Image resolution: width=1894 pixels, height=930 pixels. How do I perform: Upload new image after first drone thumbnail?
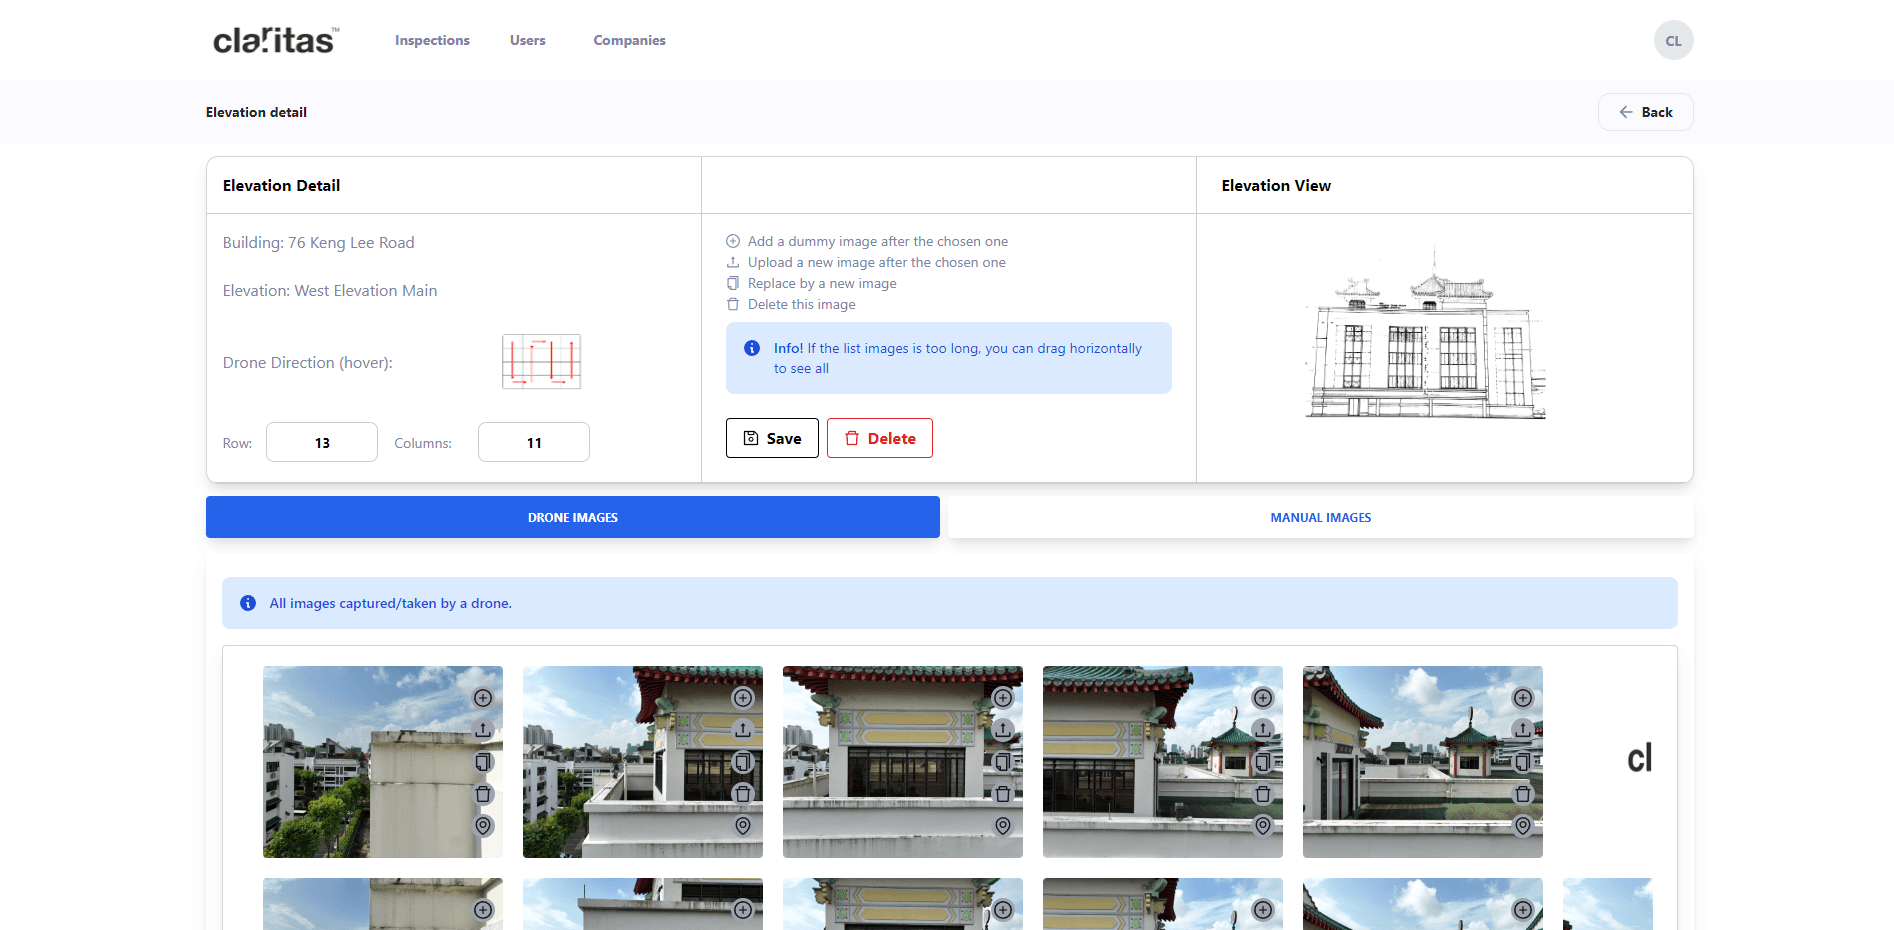point(483,730)
